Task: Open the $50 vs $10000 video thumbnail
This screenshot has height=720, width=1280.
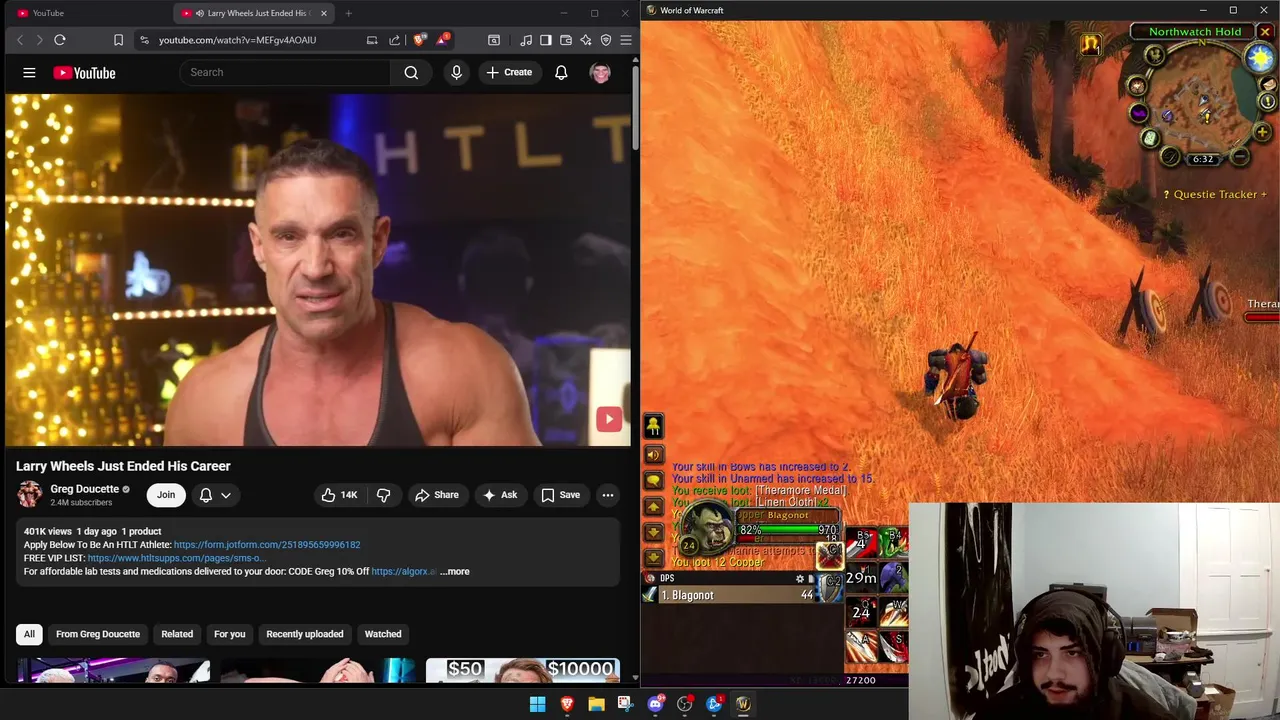Action: [523, 670]
